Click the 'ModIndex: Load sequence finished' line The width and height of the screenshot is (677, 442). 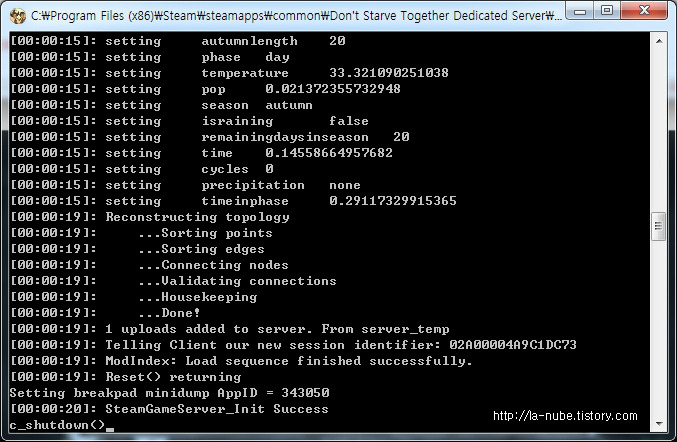coord(241,361)
